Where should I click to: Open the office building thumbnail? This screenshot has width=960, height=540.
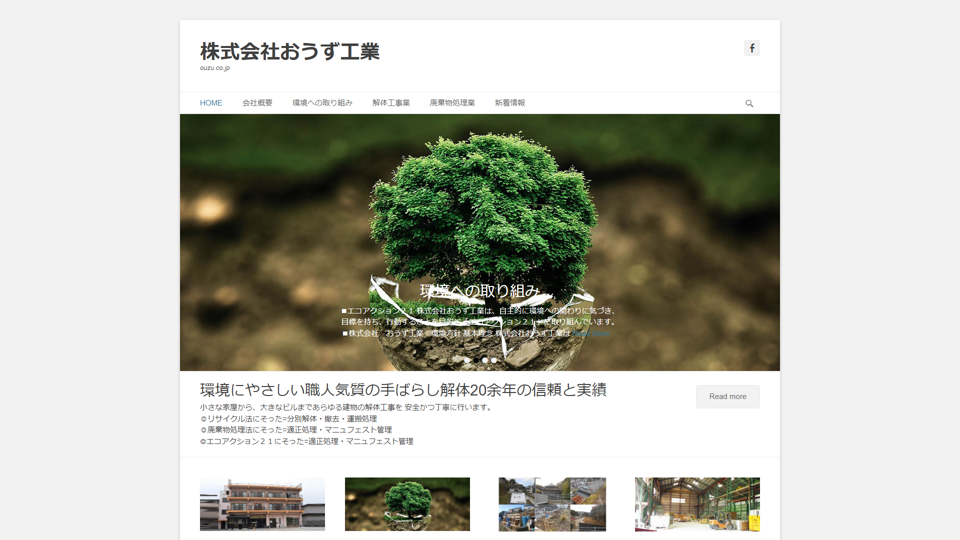262,504
